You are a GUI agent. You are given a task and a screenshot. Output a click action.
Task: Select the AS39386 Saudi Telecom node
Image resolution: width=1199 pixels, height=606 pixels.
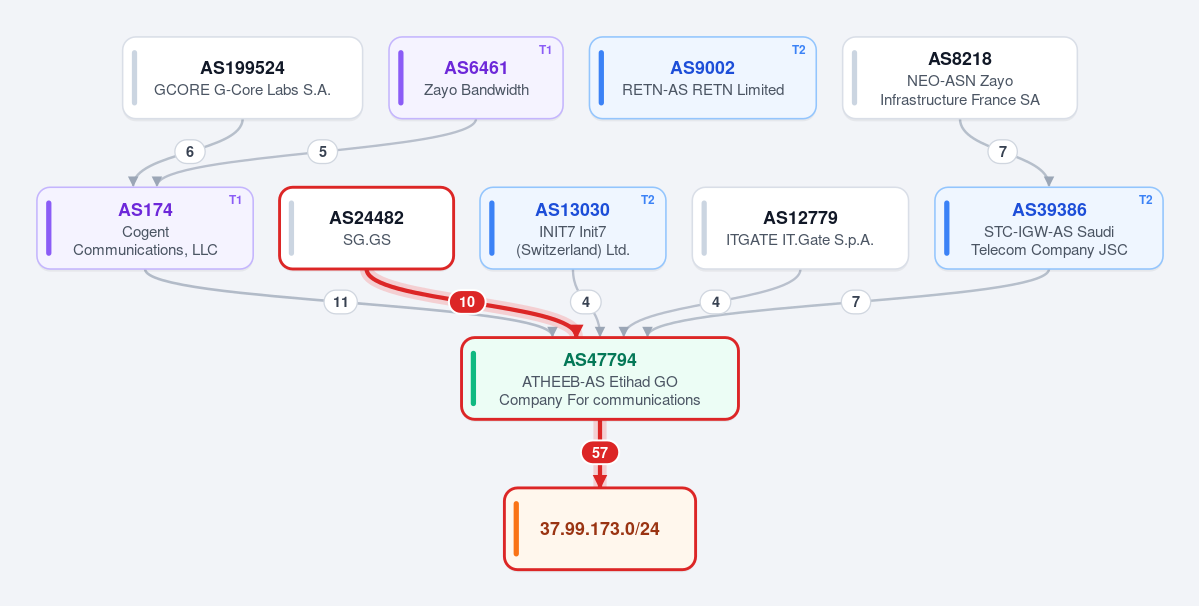point(1049,228)
